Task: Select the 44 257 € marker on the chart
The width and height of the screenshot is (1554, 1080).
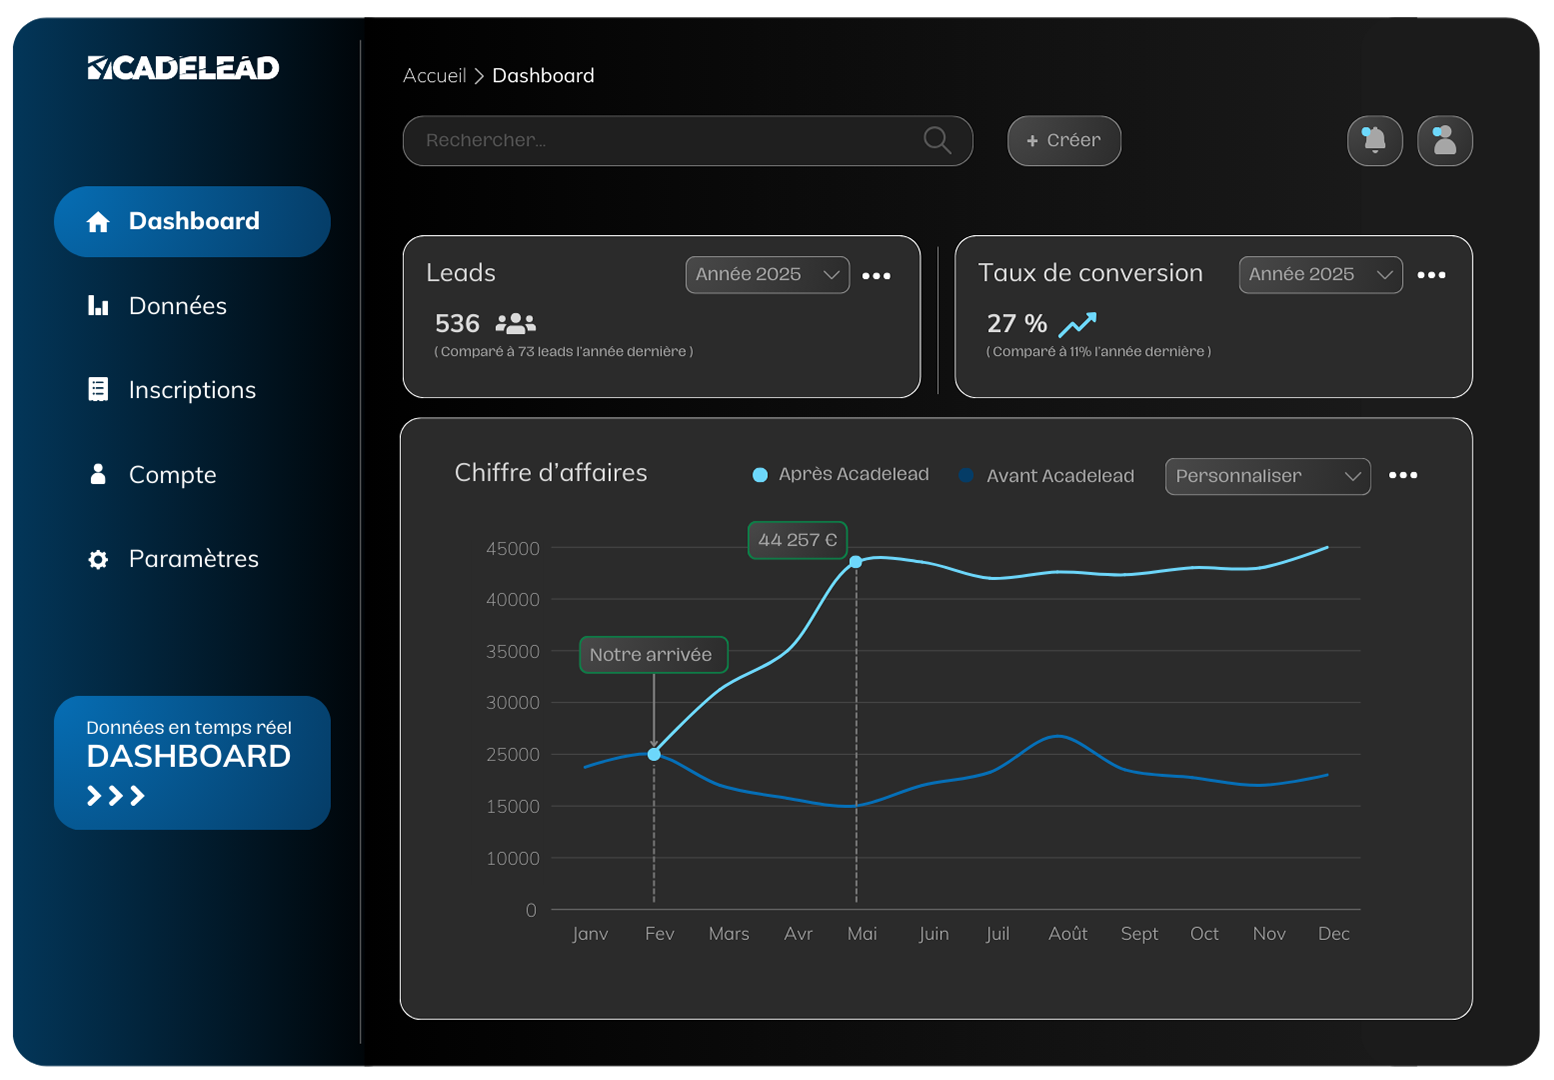Action: point(856,562)
